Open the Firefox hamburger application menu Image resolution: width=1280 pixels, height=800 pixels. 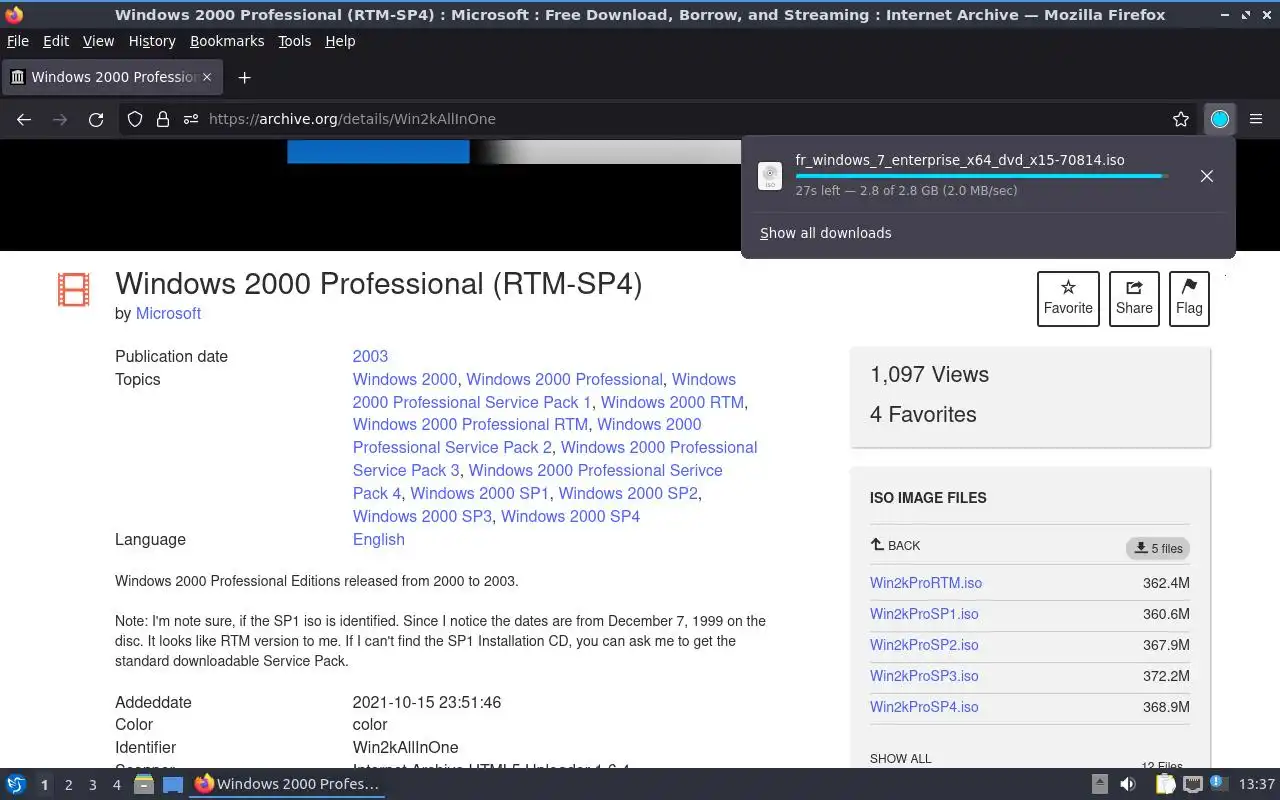1256,119
